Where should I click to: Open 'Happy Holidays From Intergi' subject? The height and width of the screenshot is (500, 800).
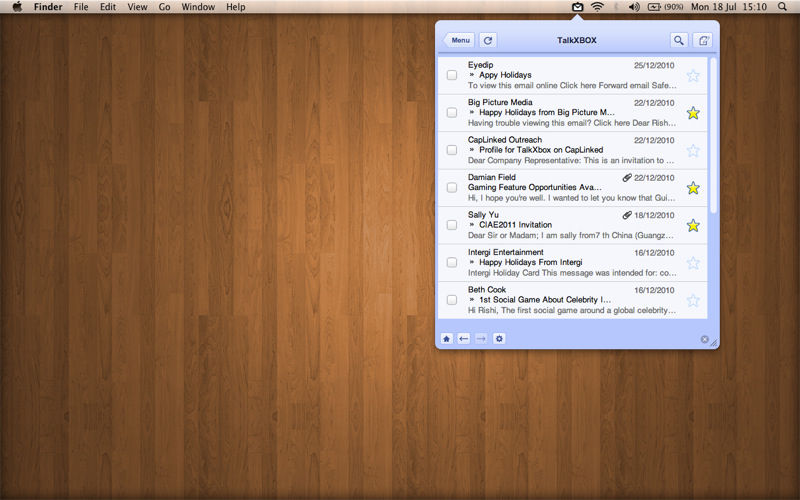coord(531,262)
